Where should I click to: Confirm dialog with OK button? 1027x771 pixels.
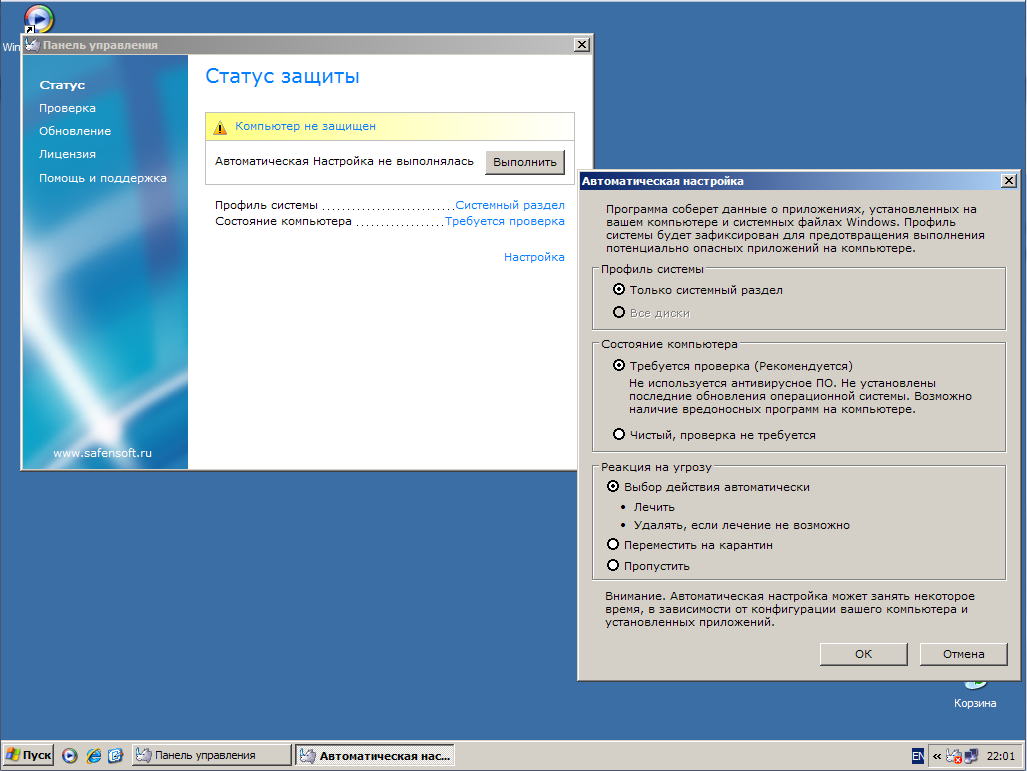[x=863, y=654]
